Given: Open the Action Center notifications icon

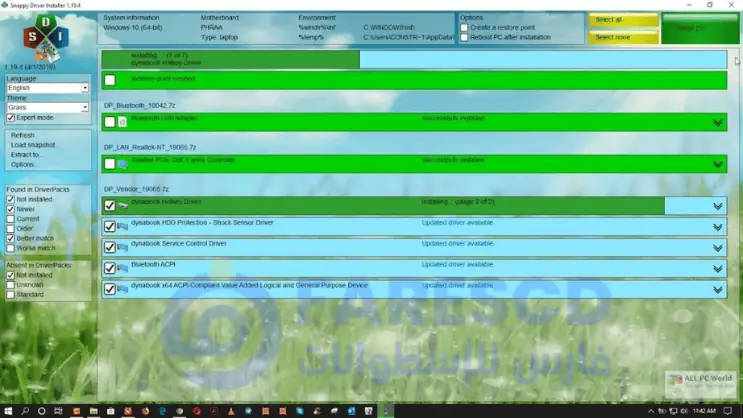Looking at the screenshot, I should (728, 411).
